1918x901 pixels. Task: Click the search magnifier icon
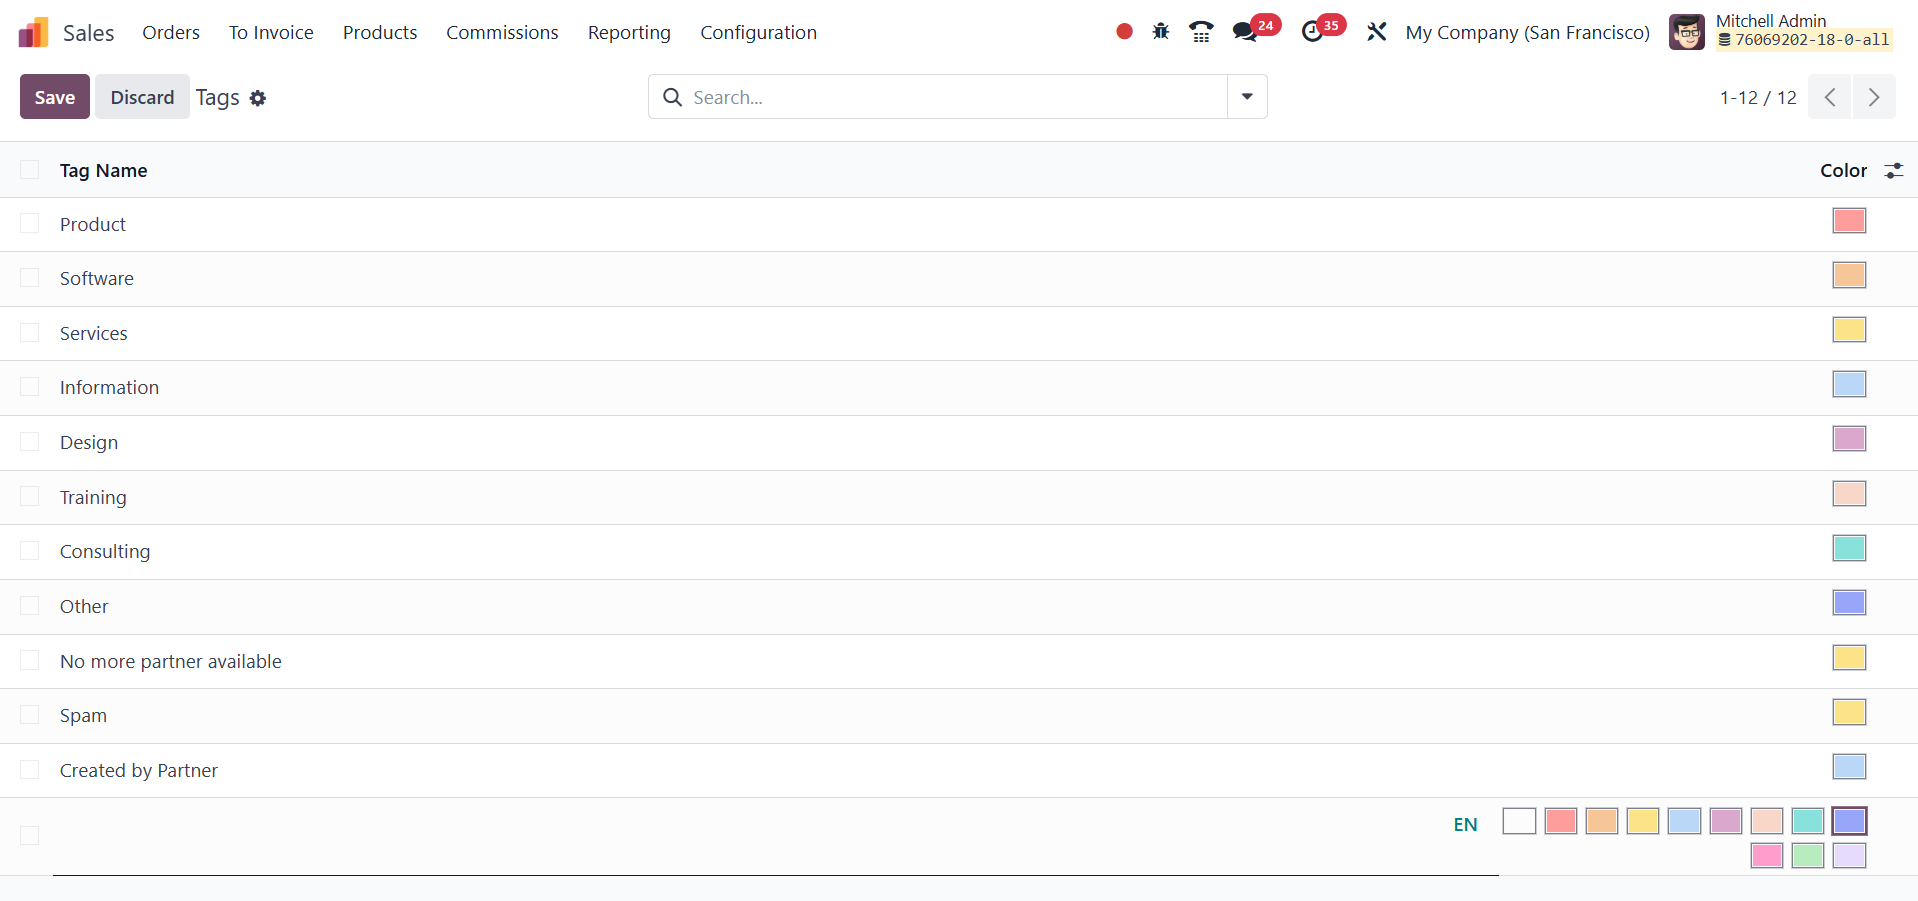pyautogui.click(x=673, y=97)
